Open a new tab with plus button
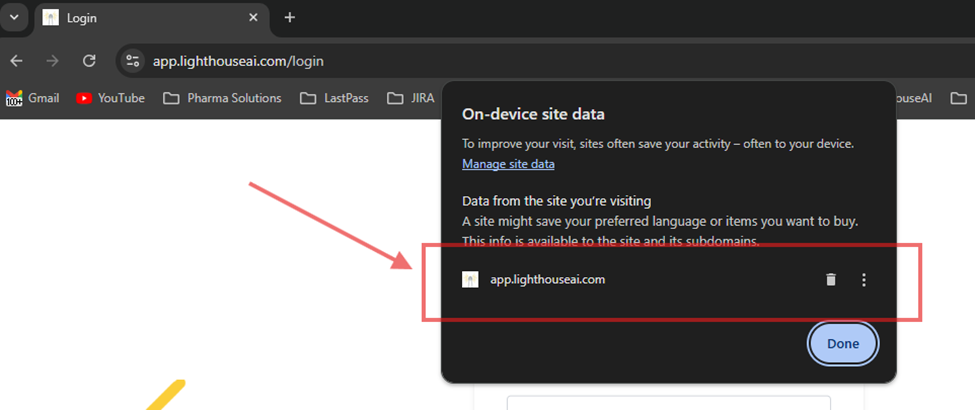The height and width of the screenshot is (410, 975). [x=290, y=18]
